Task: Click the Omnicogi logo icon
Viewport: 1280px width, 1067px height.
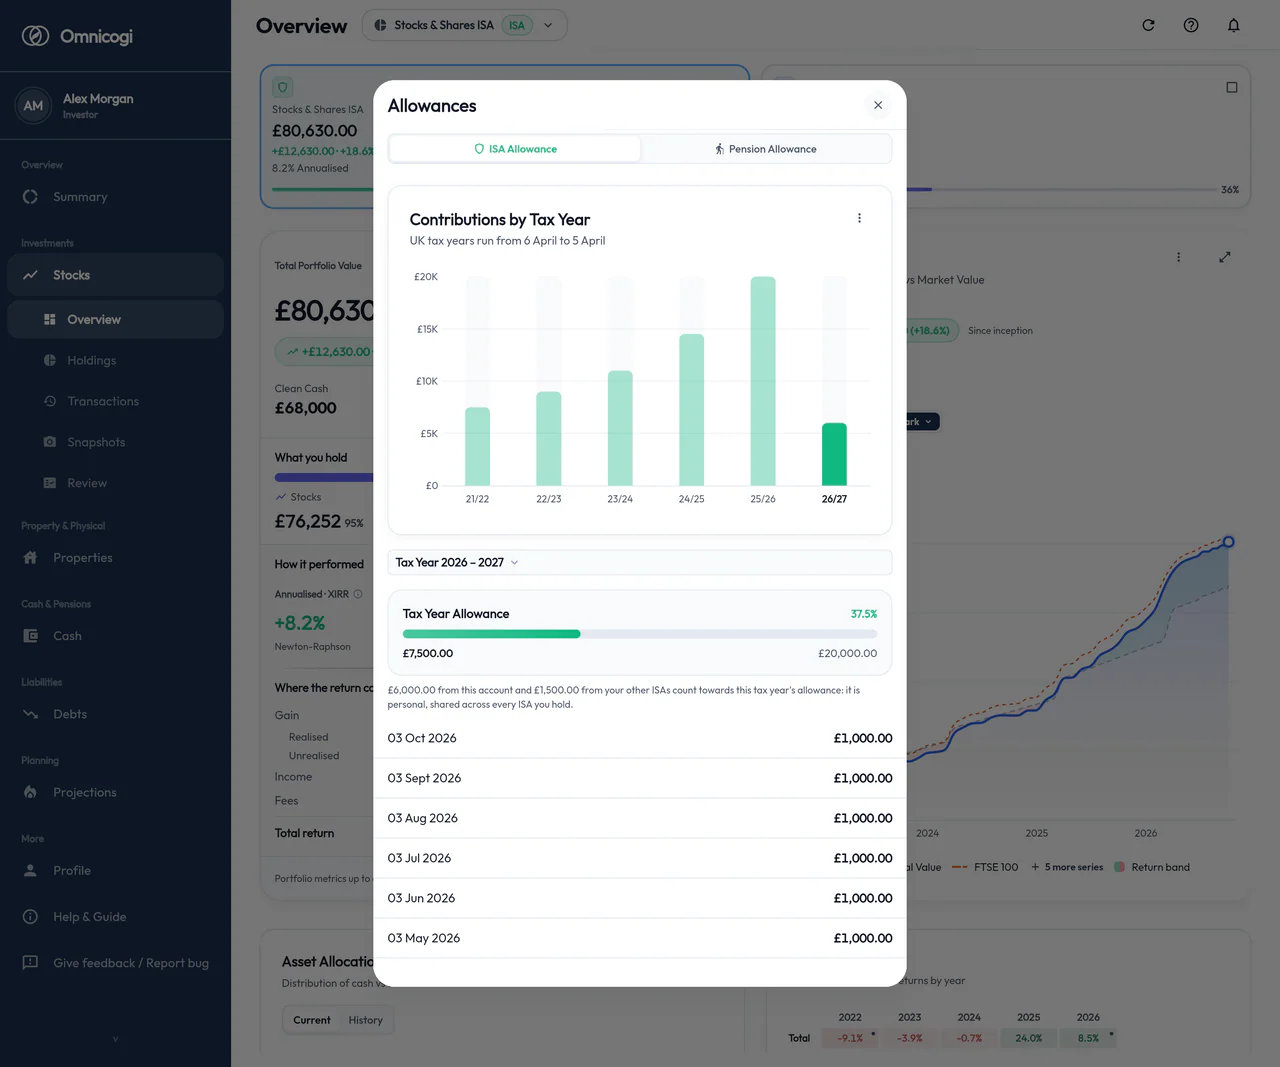Action: click(x=35, y=36)
